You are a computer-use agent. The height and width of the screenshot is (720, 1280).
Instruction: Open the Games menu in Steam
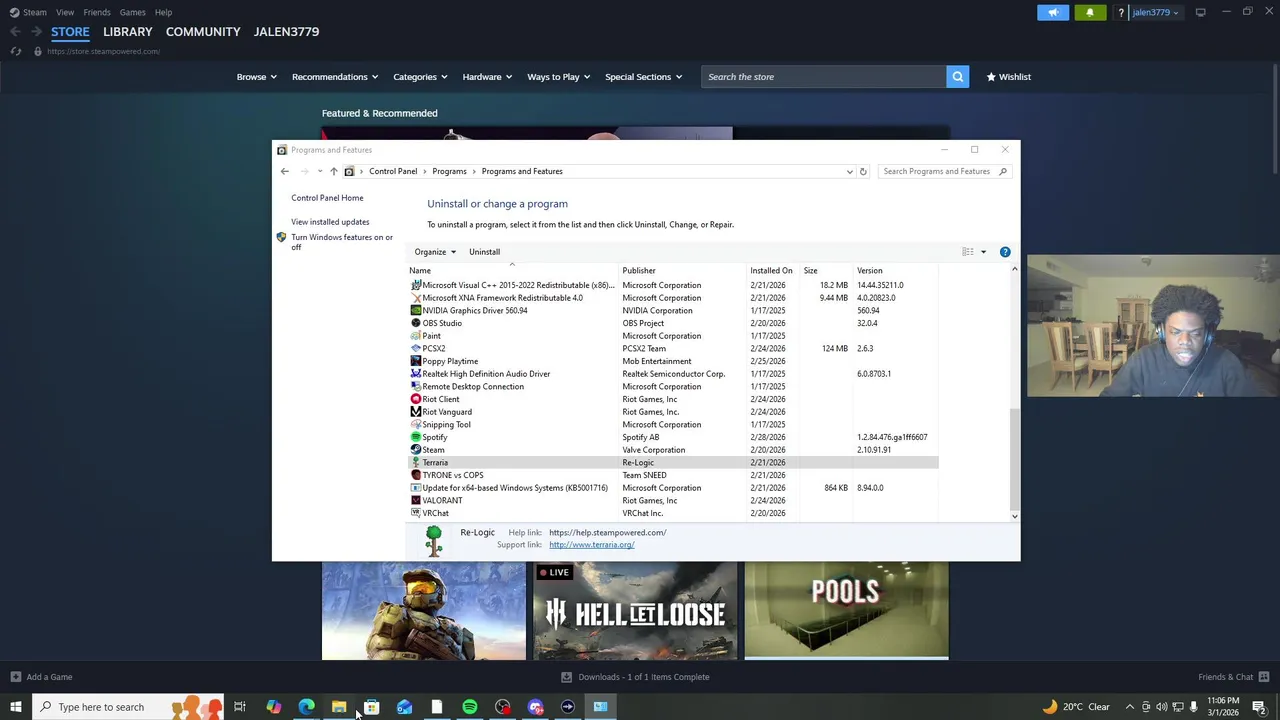coord(132,12)
